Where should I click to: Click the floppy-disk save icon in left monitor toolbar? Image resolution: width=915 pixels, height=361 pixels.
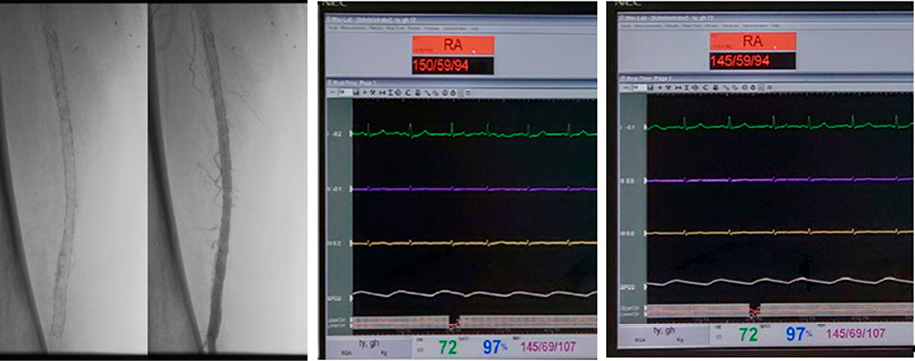click(357, 93)
